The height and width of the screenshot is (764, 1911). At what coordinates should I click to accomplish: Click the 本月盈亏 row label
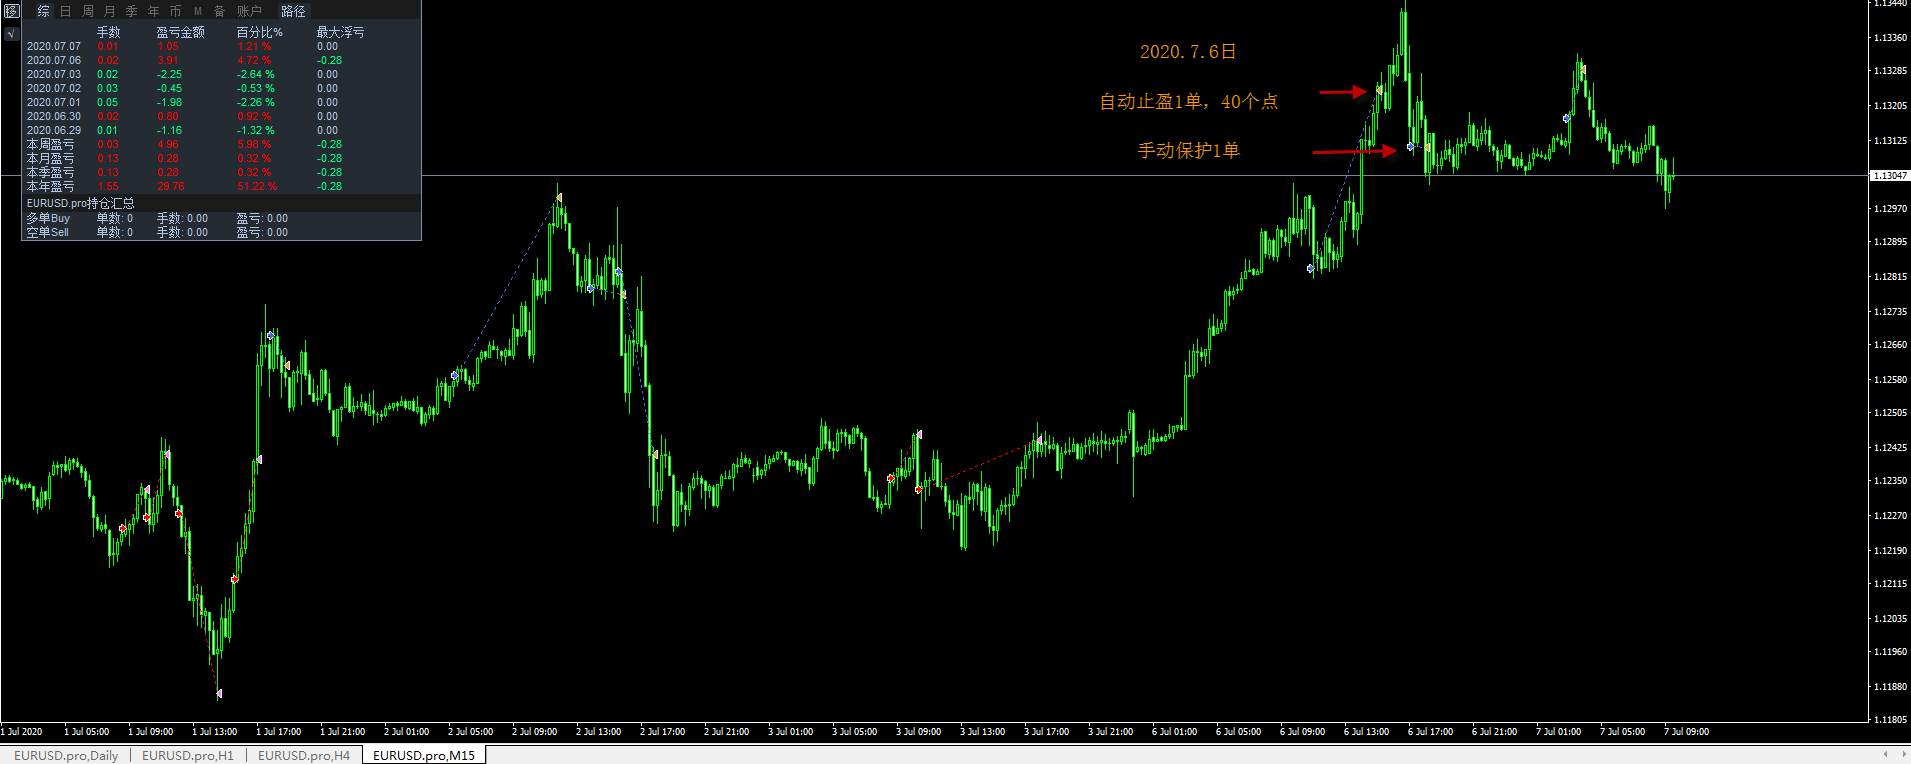(50, 158)
